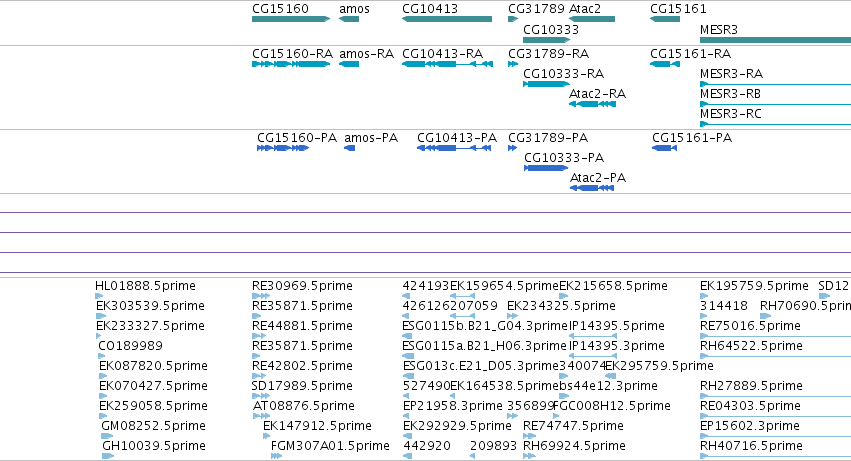
Task: Select the RE04303.5prime EST label
Action: point(751,406)
